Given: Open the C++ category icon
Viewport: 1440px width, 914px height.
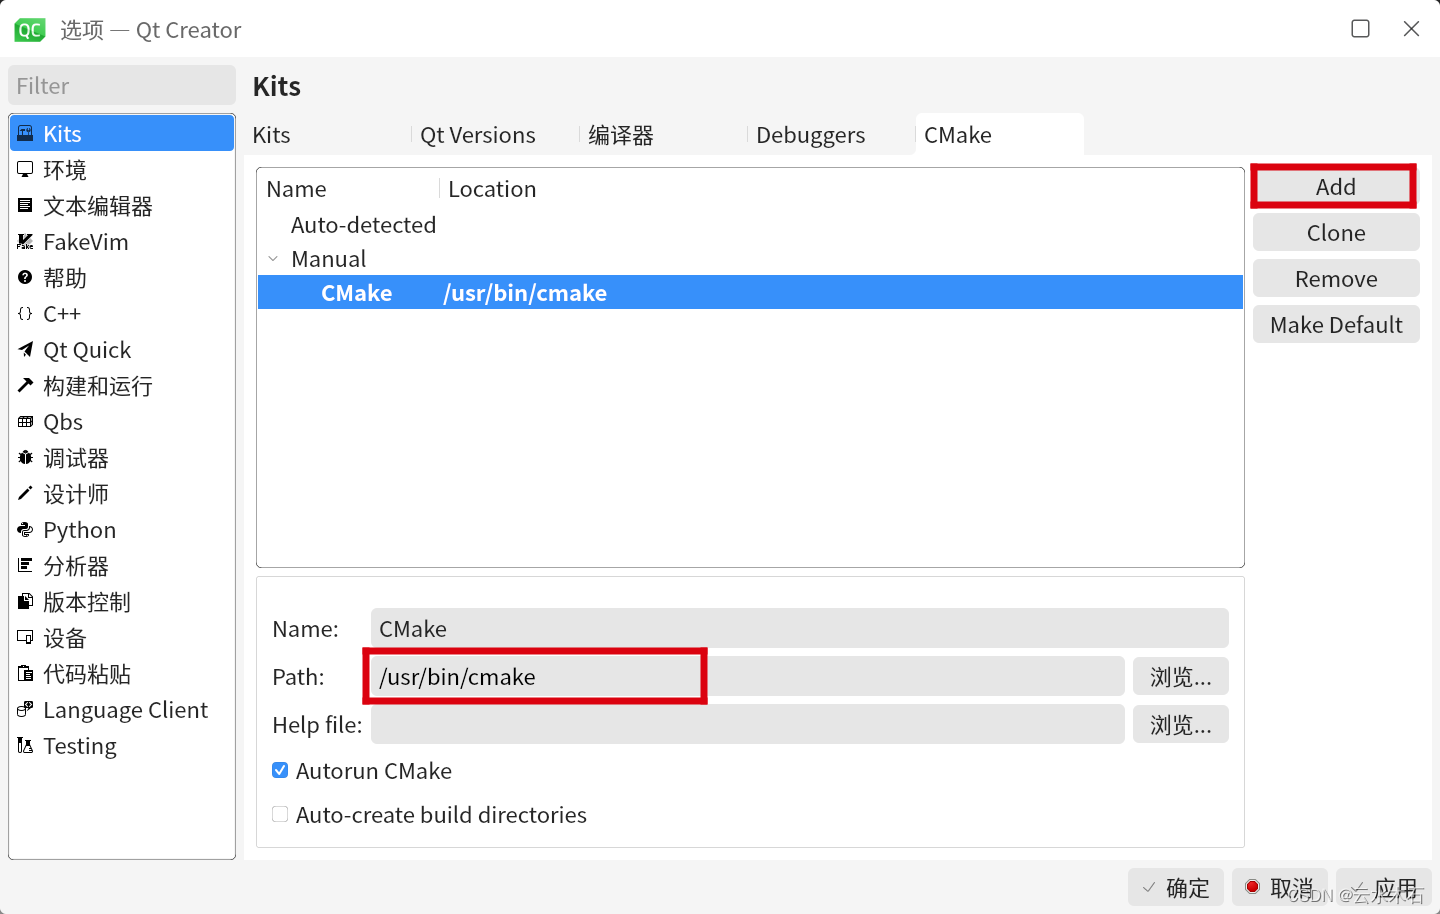Looking at the screenshot, I should tap(25, 313).
